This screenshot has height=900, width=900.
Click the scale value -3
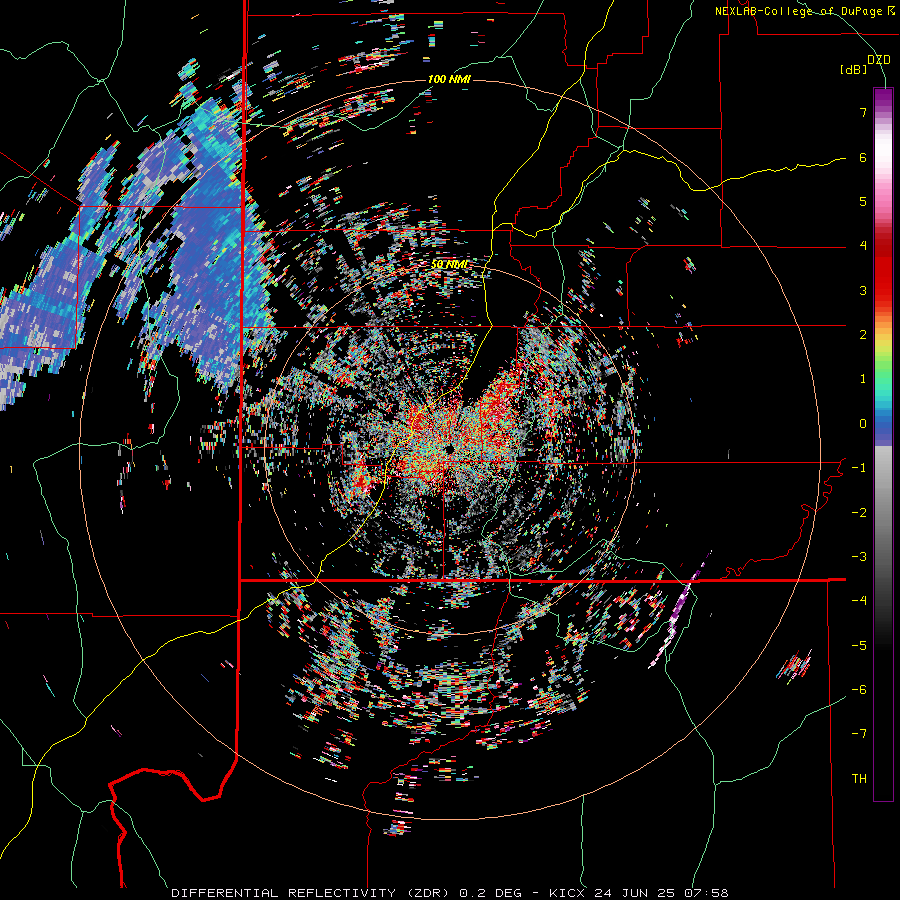click(x=859, y=557)
